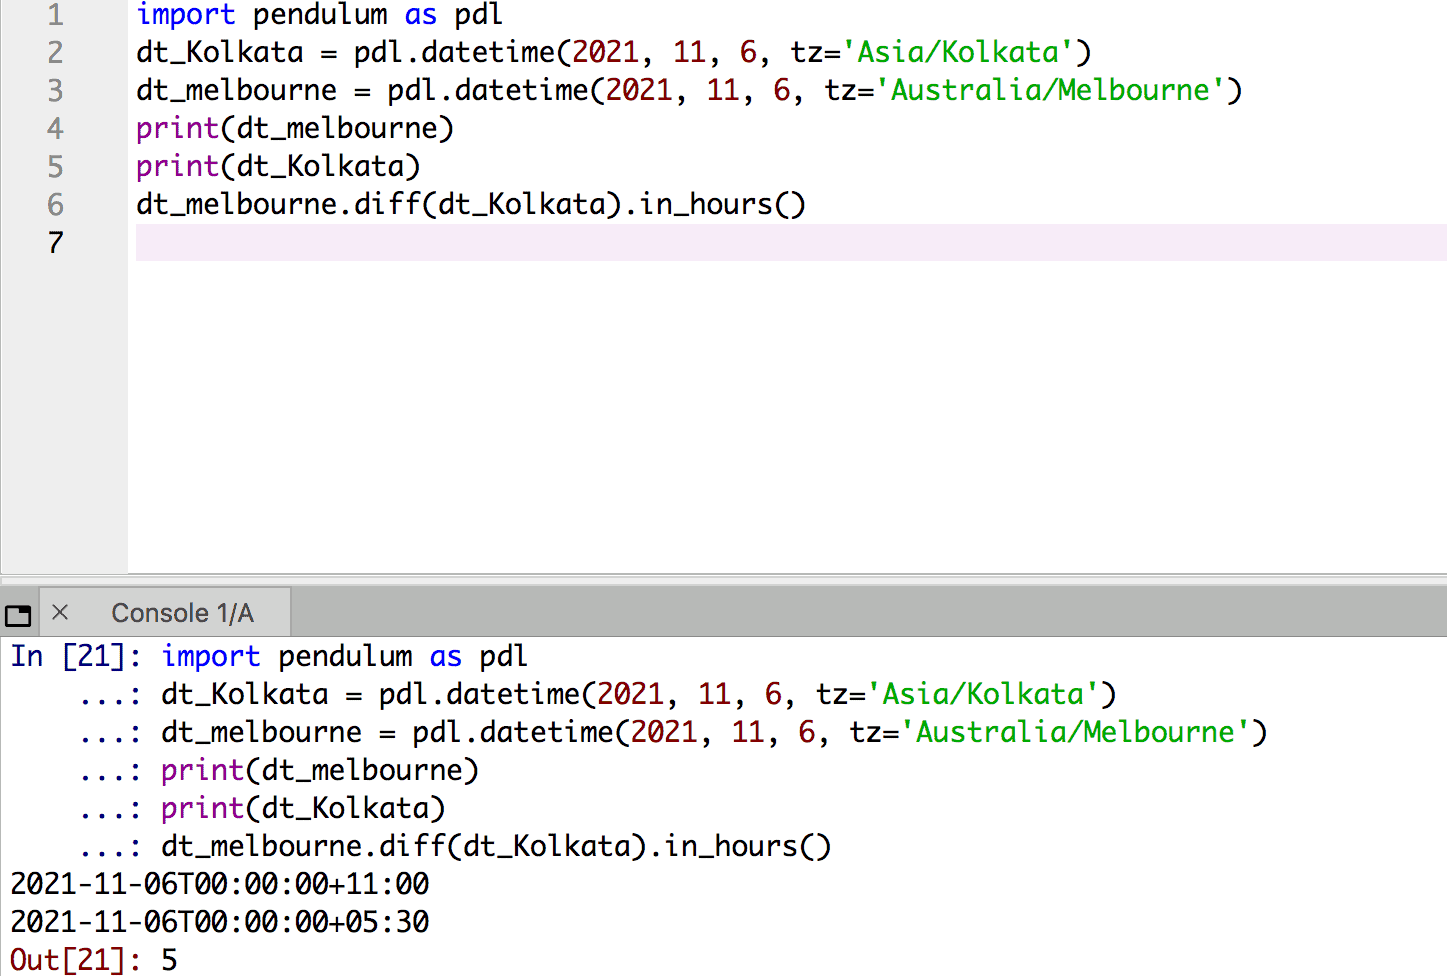Image resolution: width=1447 pixels, height=976 pixels.
Task: Select the Console 1/A tab
Action: [182, 613]
